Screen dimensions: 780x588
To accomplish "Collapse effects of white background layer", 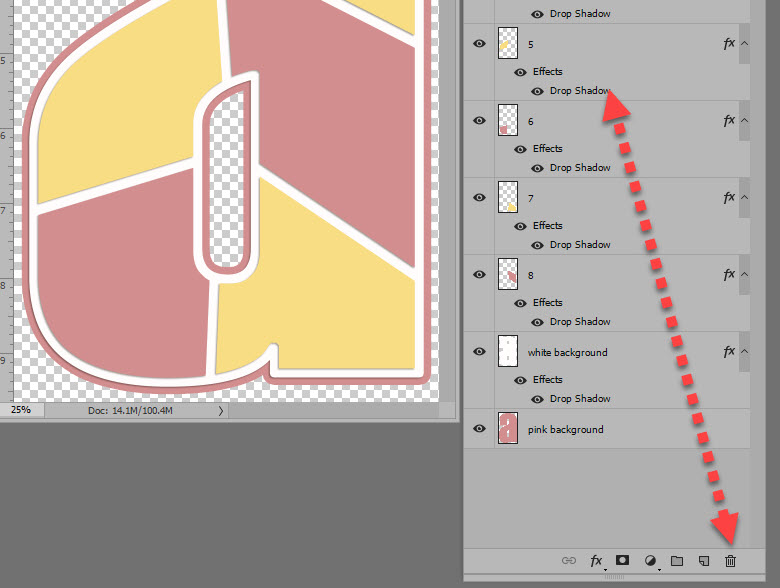I will [745, 352].
